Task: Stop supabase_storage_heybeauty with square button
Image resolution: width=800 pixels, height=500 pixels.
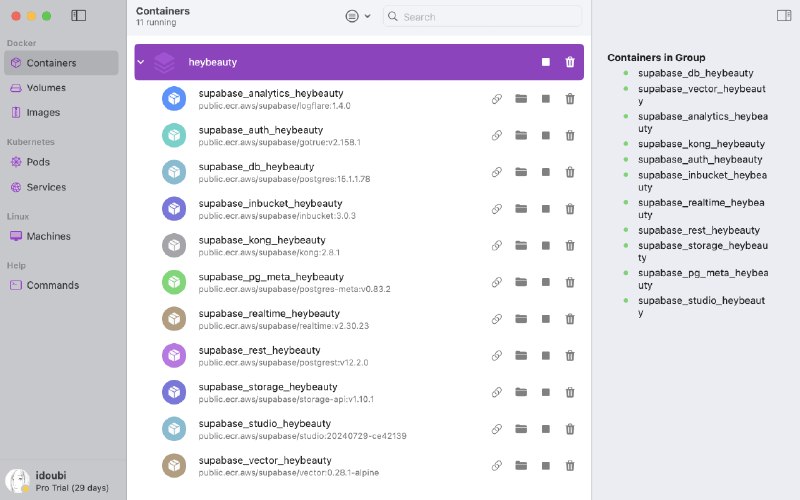Action: [x=545, y=392]
